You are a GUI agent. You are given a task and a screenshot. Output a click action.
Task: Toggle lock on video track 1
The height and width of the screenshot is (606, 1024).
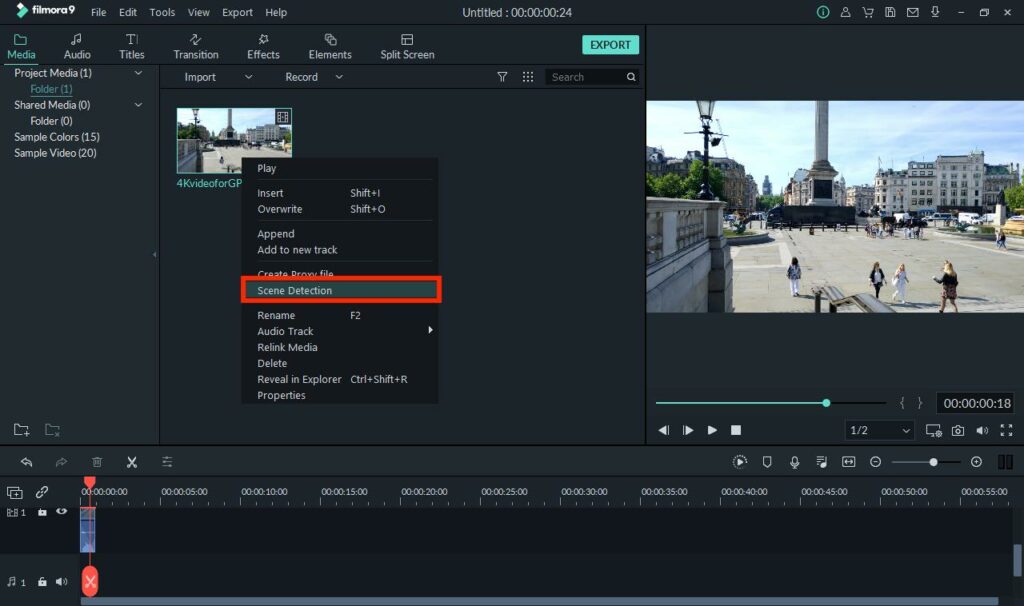(x=42, y=512)
